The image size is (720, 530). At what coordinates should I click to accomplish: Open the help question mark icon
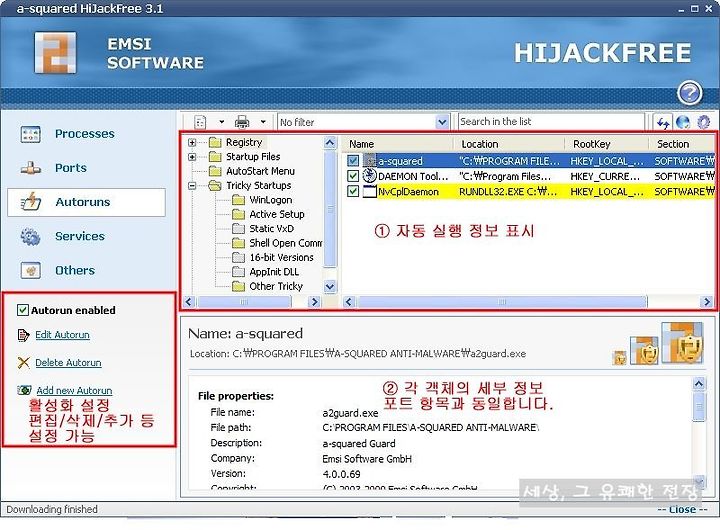point(689,93)
